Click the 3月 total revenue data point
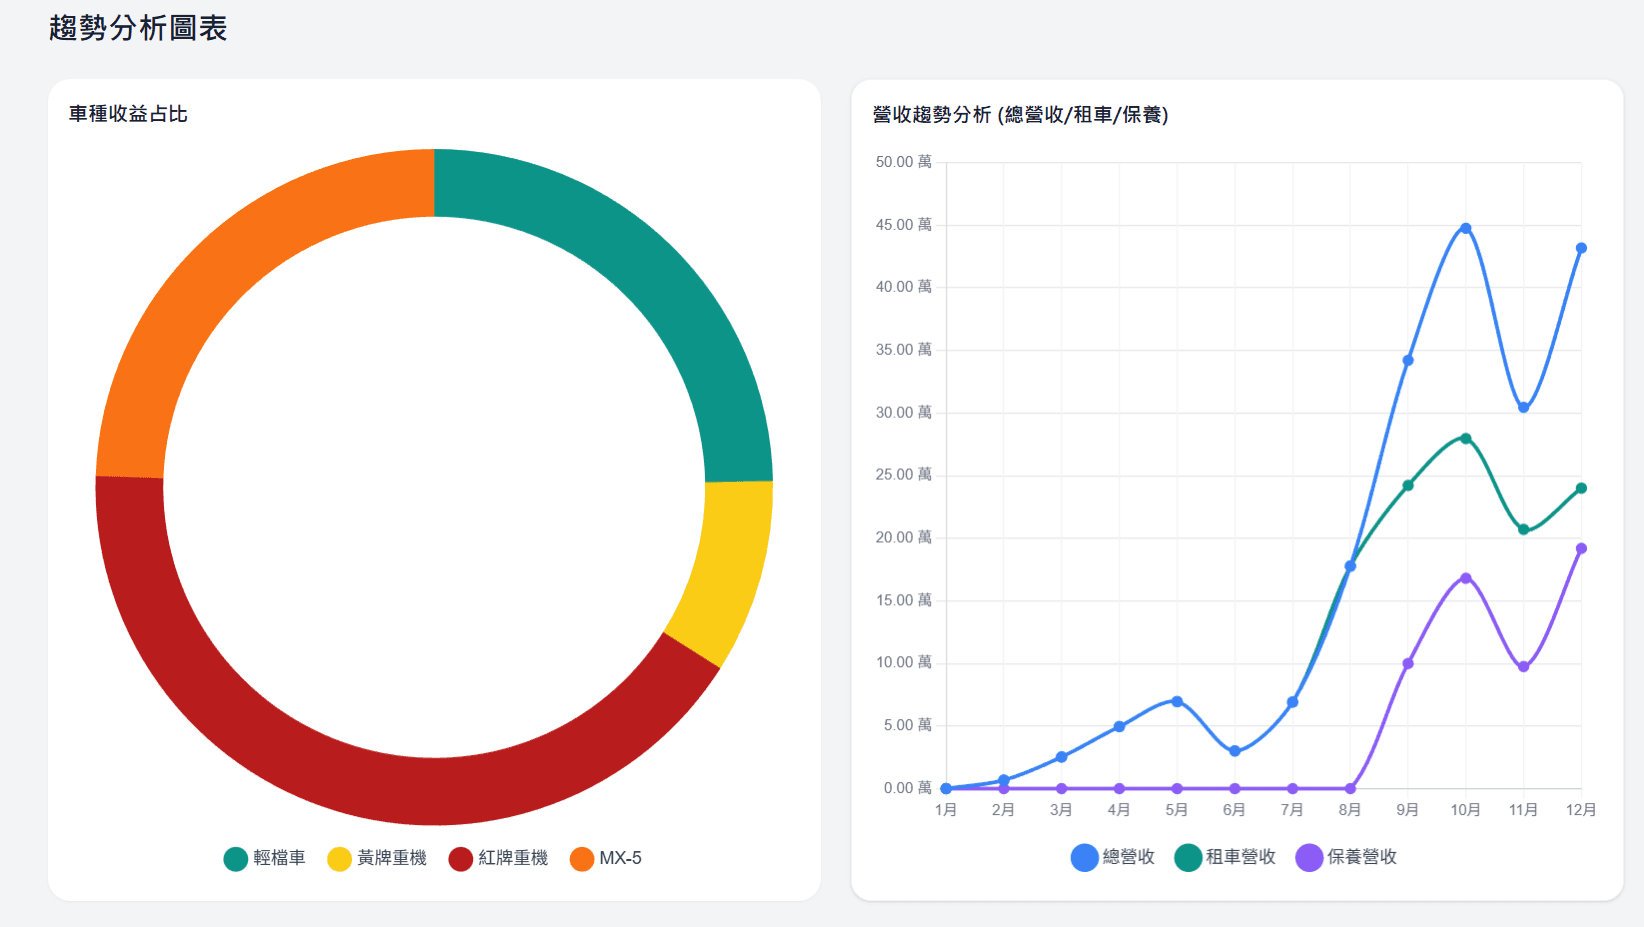1644x927 pixels. [x=1061, y=757]
